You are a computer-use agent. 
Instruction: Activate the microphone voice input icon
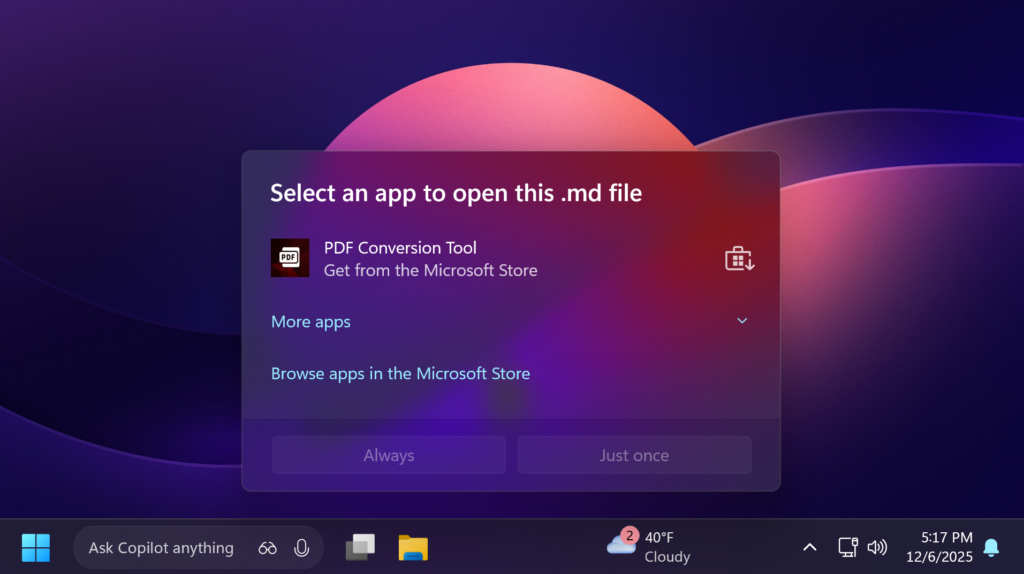(301, 548)
